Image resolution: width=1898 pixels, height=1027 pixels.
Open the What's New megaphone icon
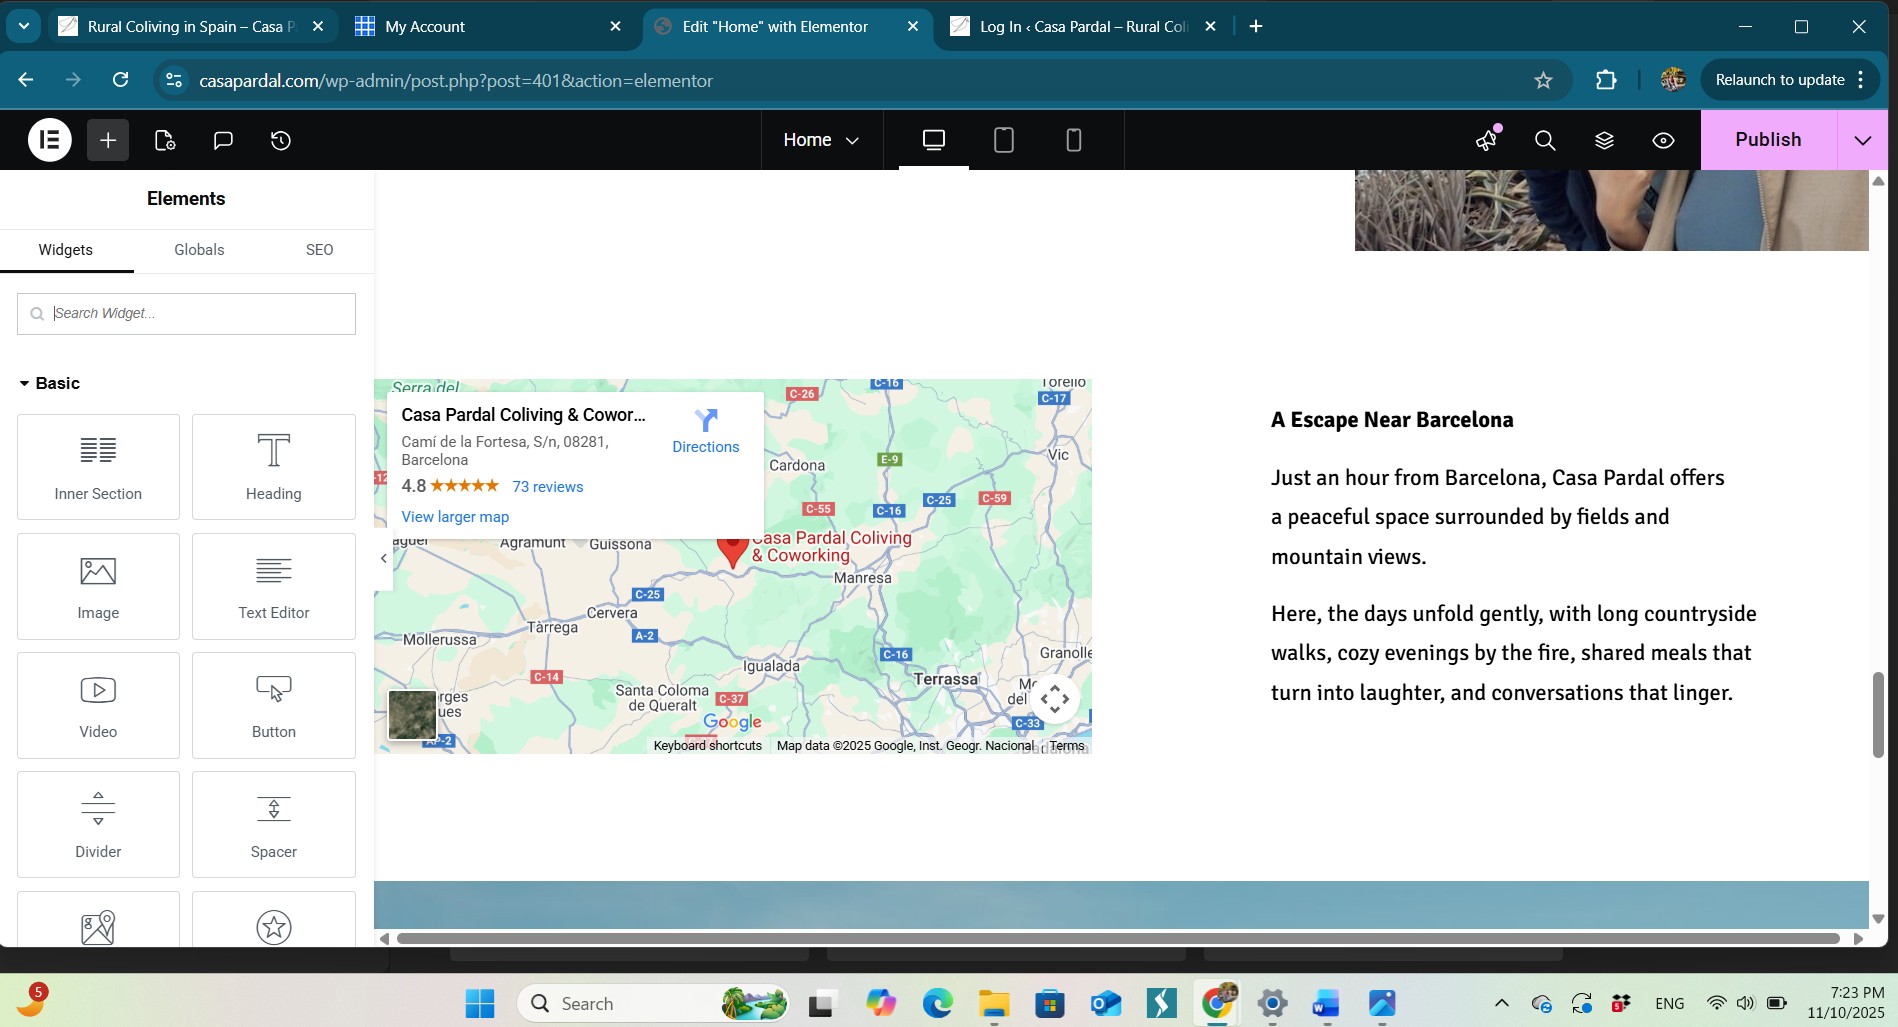click(1487, 140)
